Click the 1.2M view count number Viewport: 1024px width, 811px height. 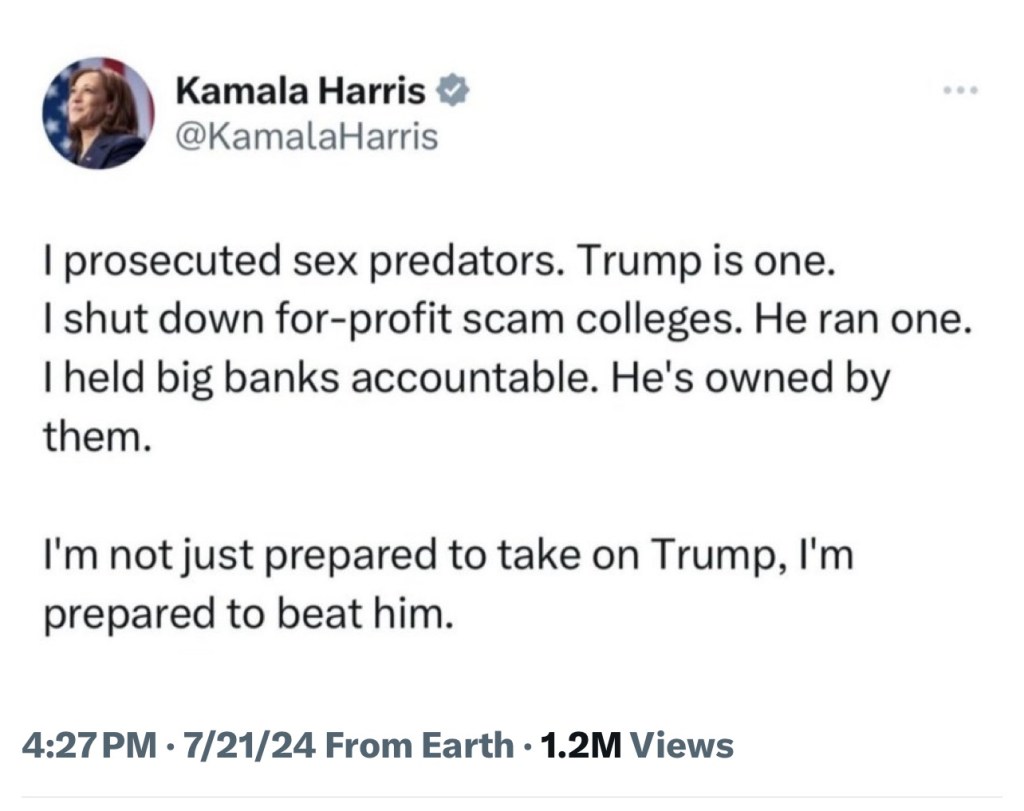tap(581, 745)
